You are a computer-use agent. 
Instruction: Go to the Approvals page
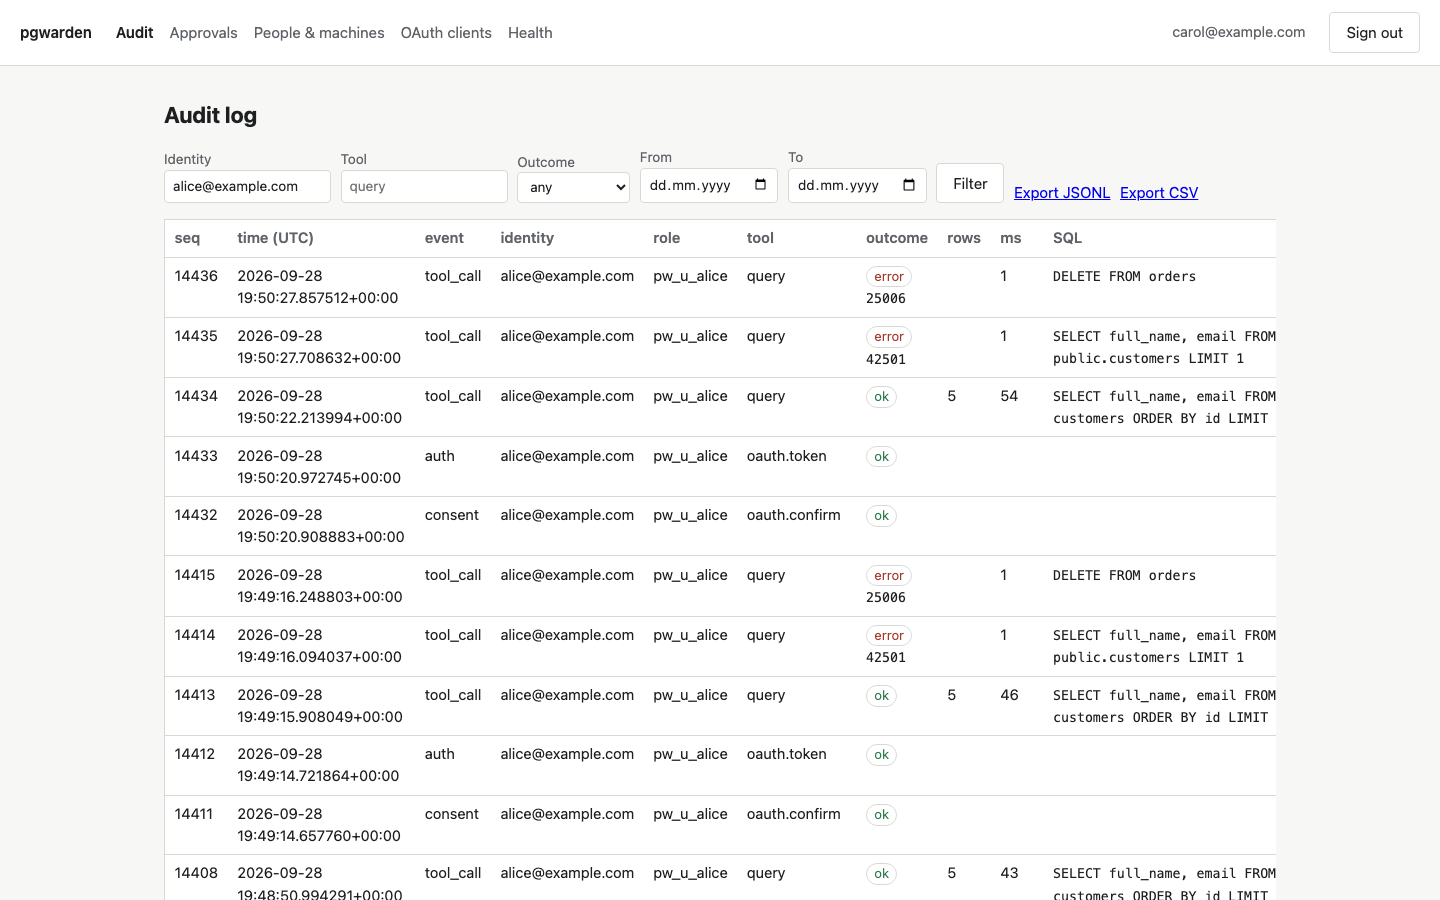pos(203,32)
